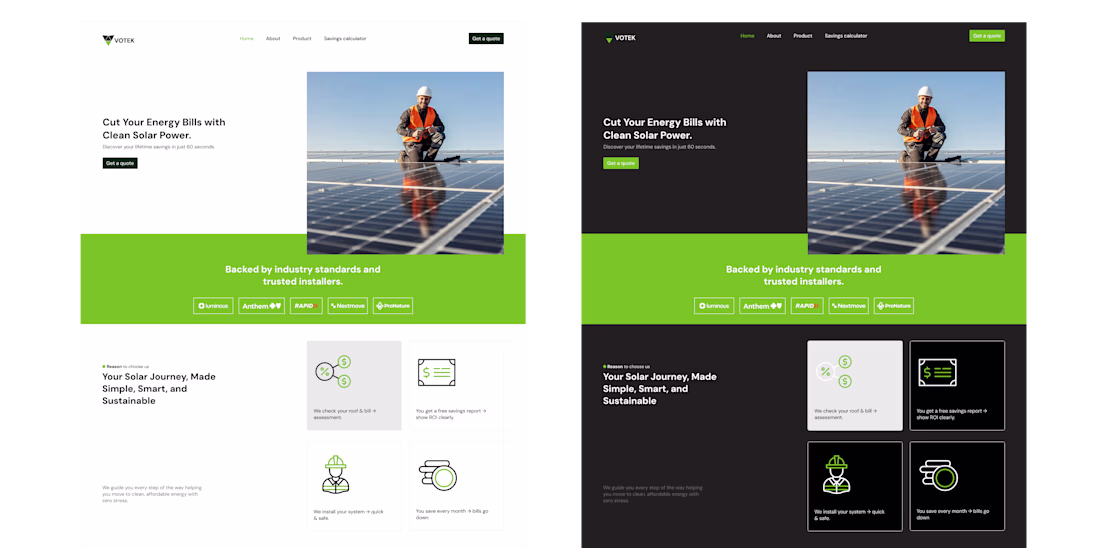Click "Discover your lifetime savings" in the light mockup
The image size is (1100, 548).
click(159, 147)
